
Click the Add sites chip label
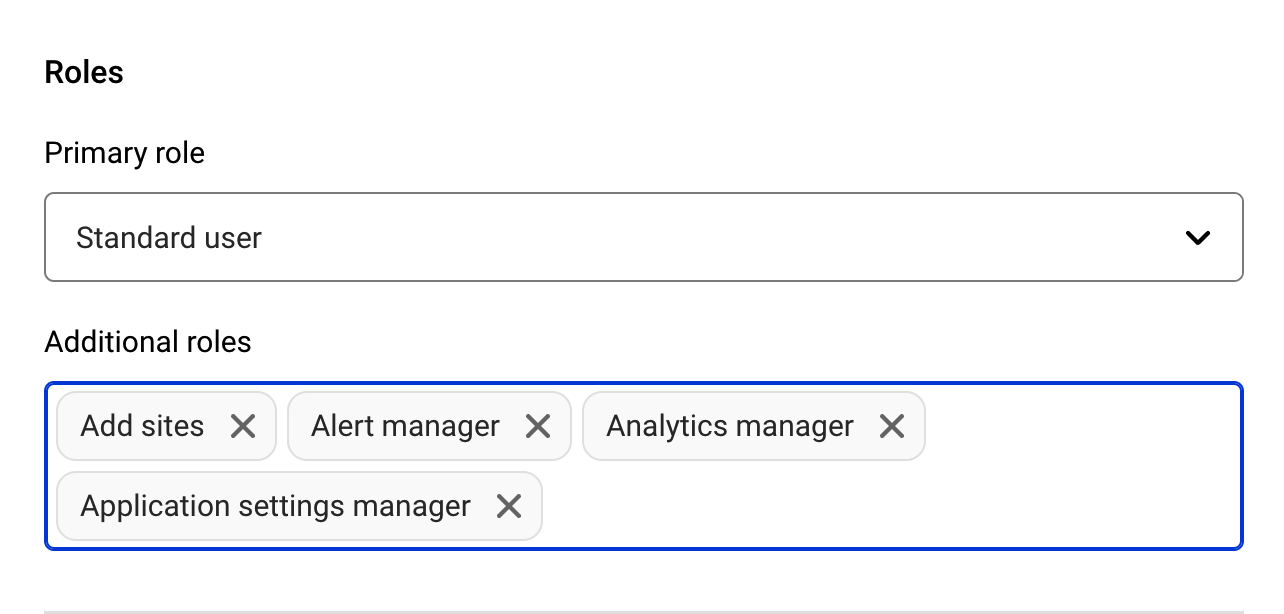tap(142, 427)
